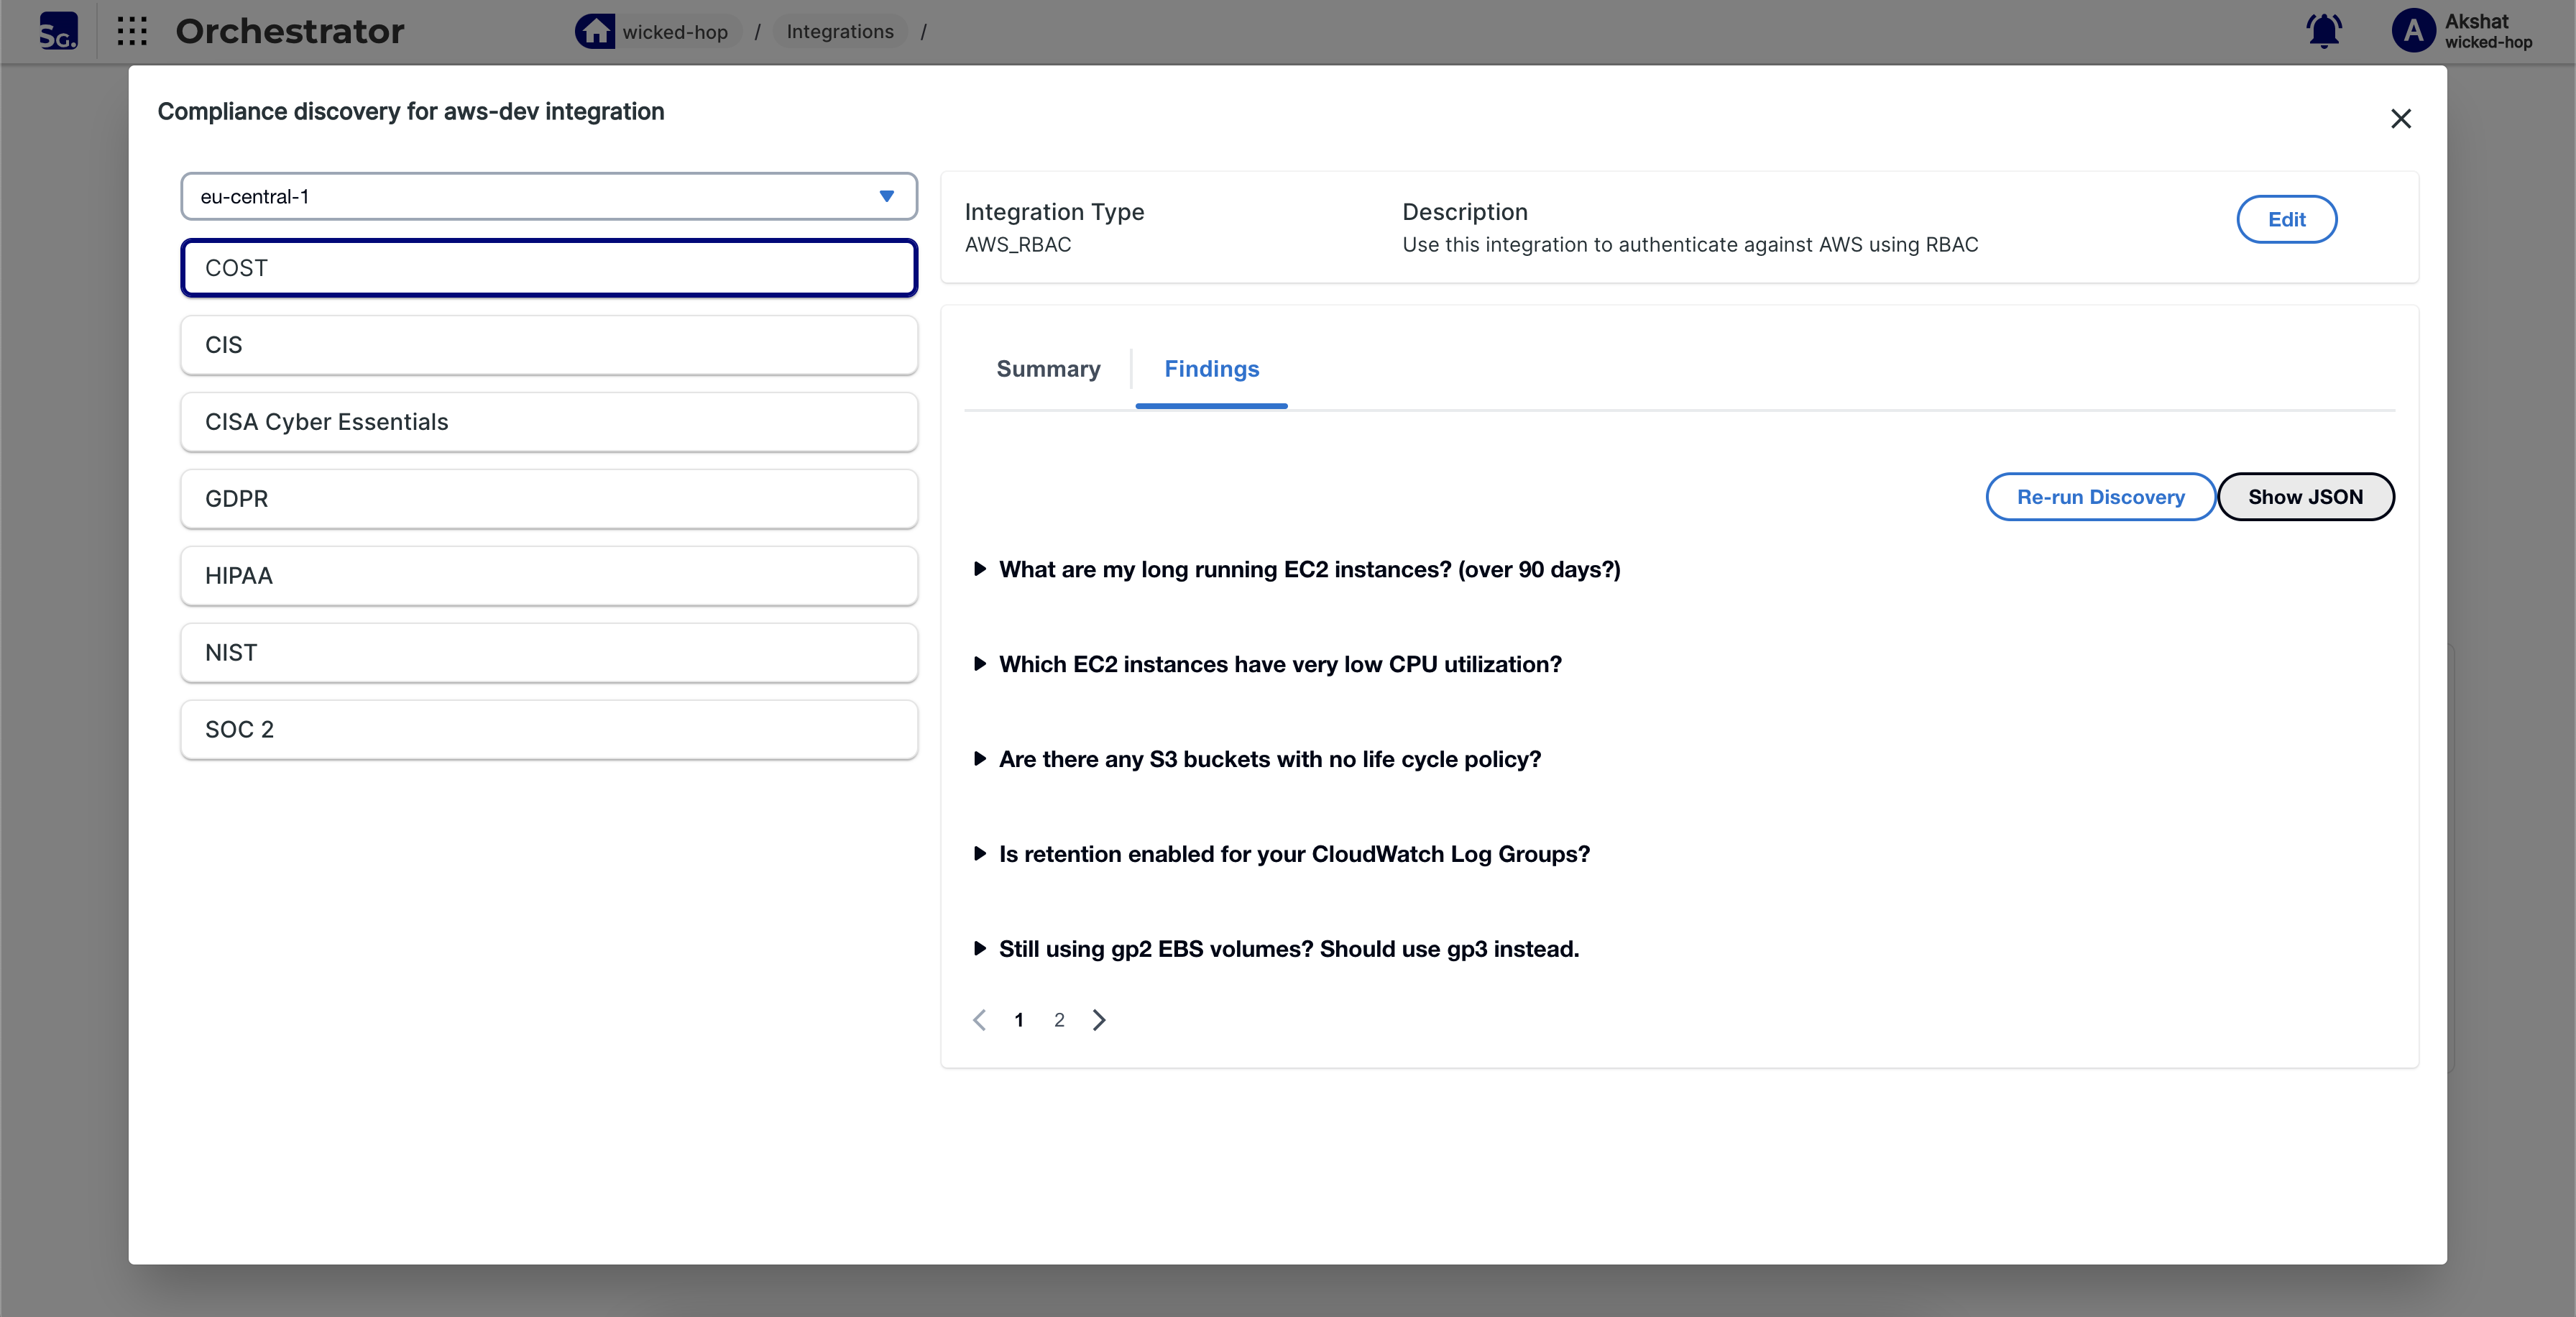The width and height of the screenshot is (2576, 1317).
Task: Go to findings page 2
Action: (x=1059, y=1020)
